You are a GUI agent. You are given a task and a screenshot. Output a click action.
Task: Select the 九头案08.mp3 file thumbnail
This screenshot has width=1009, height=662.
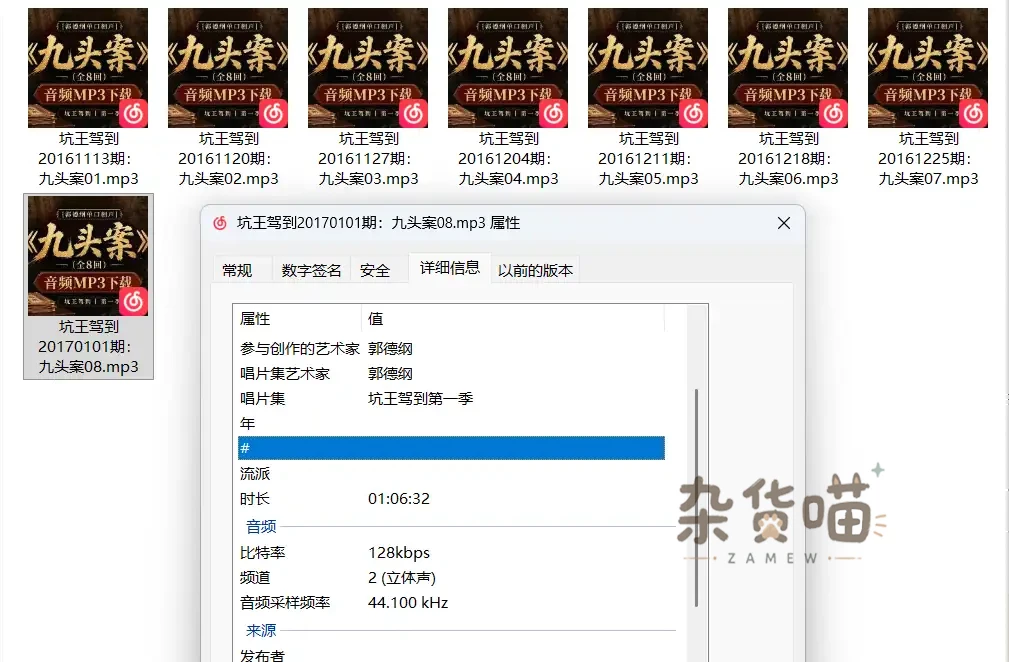click(88, 256)
